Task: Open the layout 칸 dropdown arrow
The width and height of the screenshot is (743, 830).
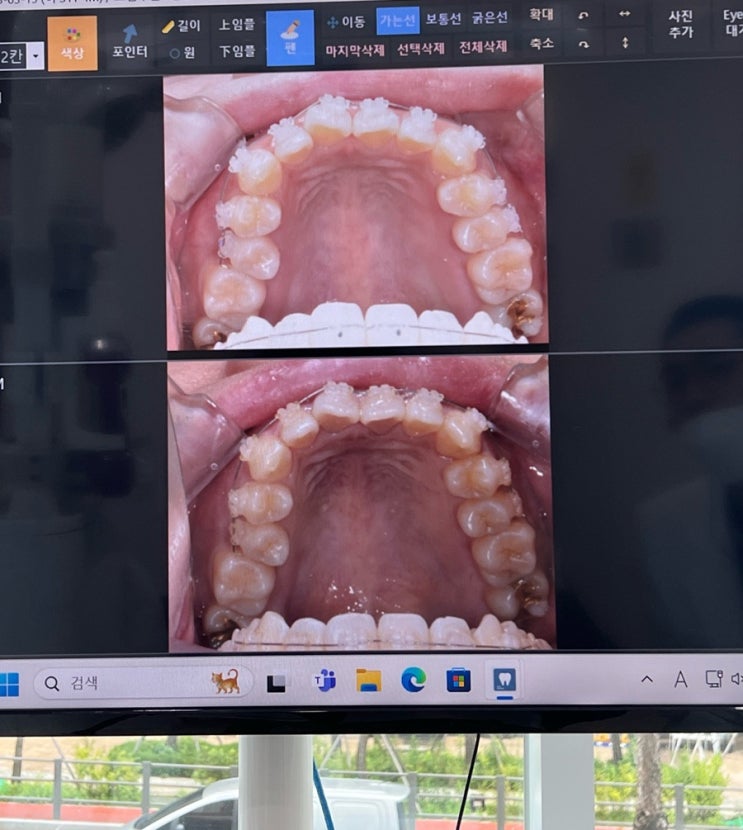Action: 37,56
